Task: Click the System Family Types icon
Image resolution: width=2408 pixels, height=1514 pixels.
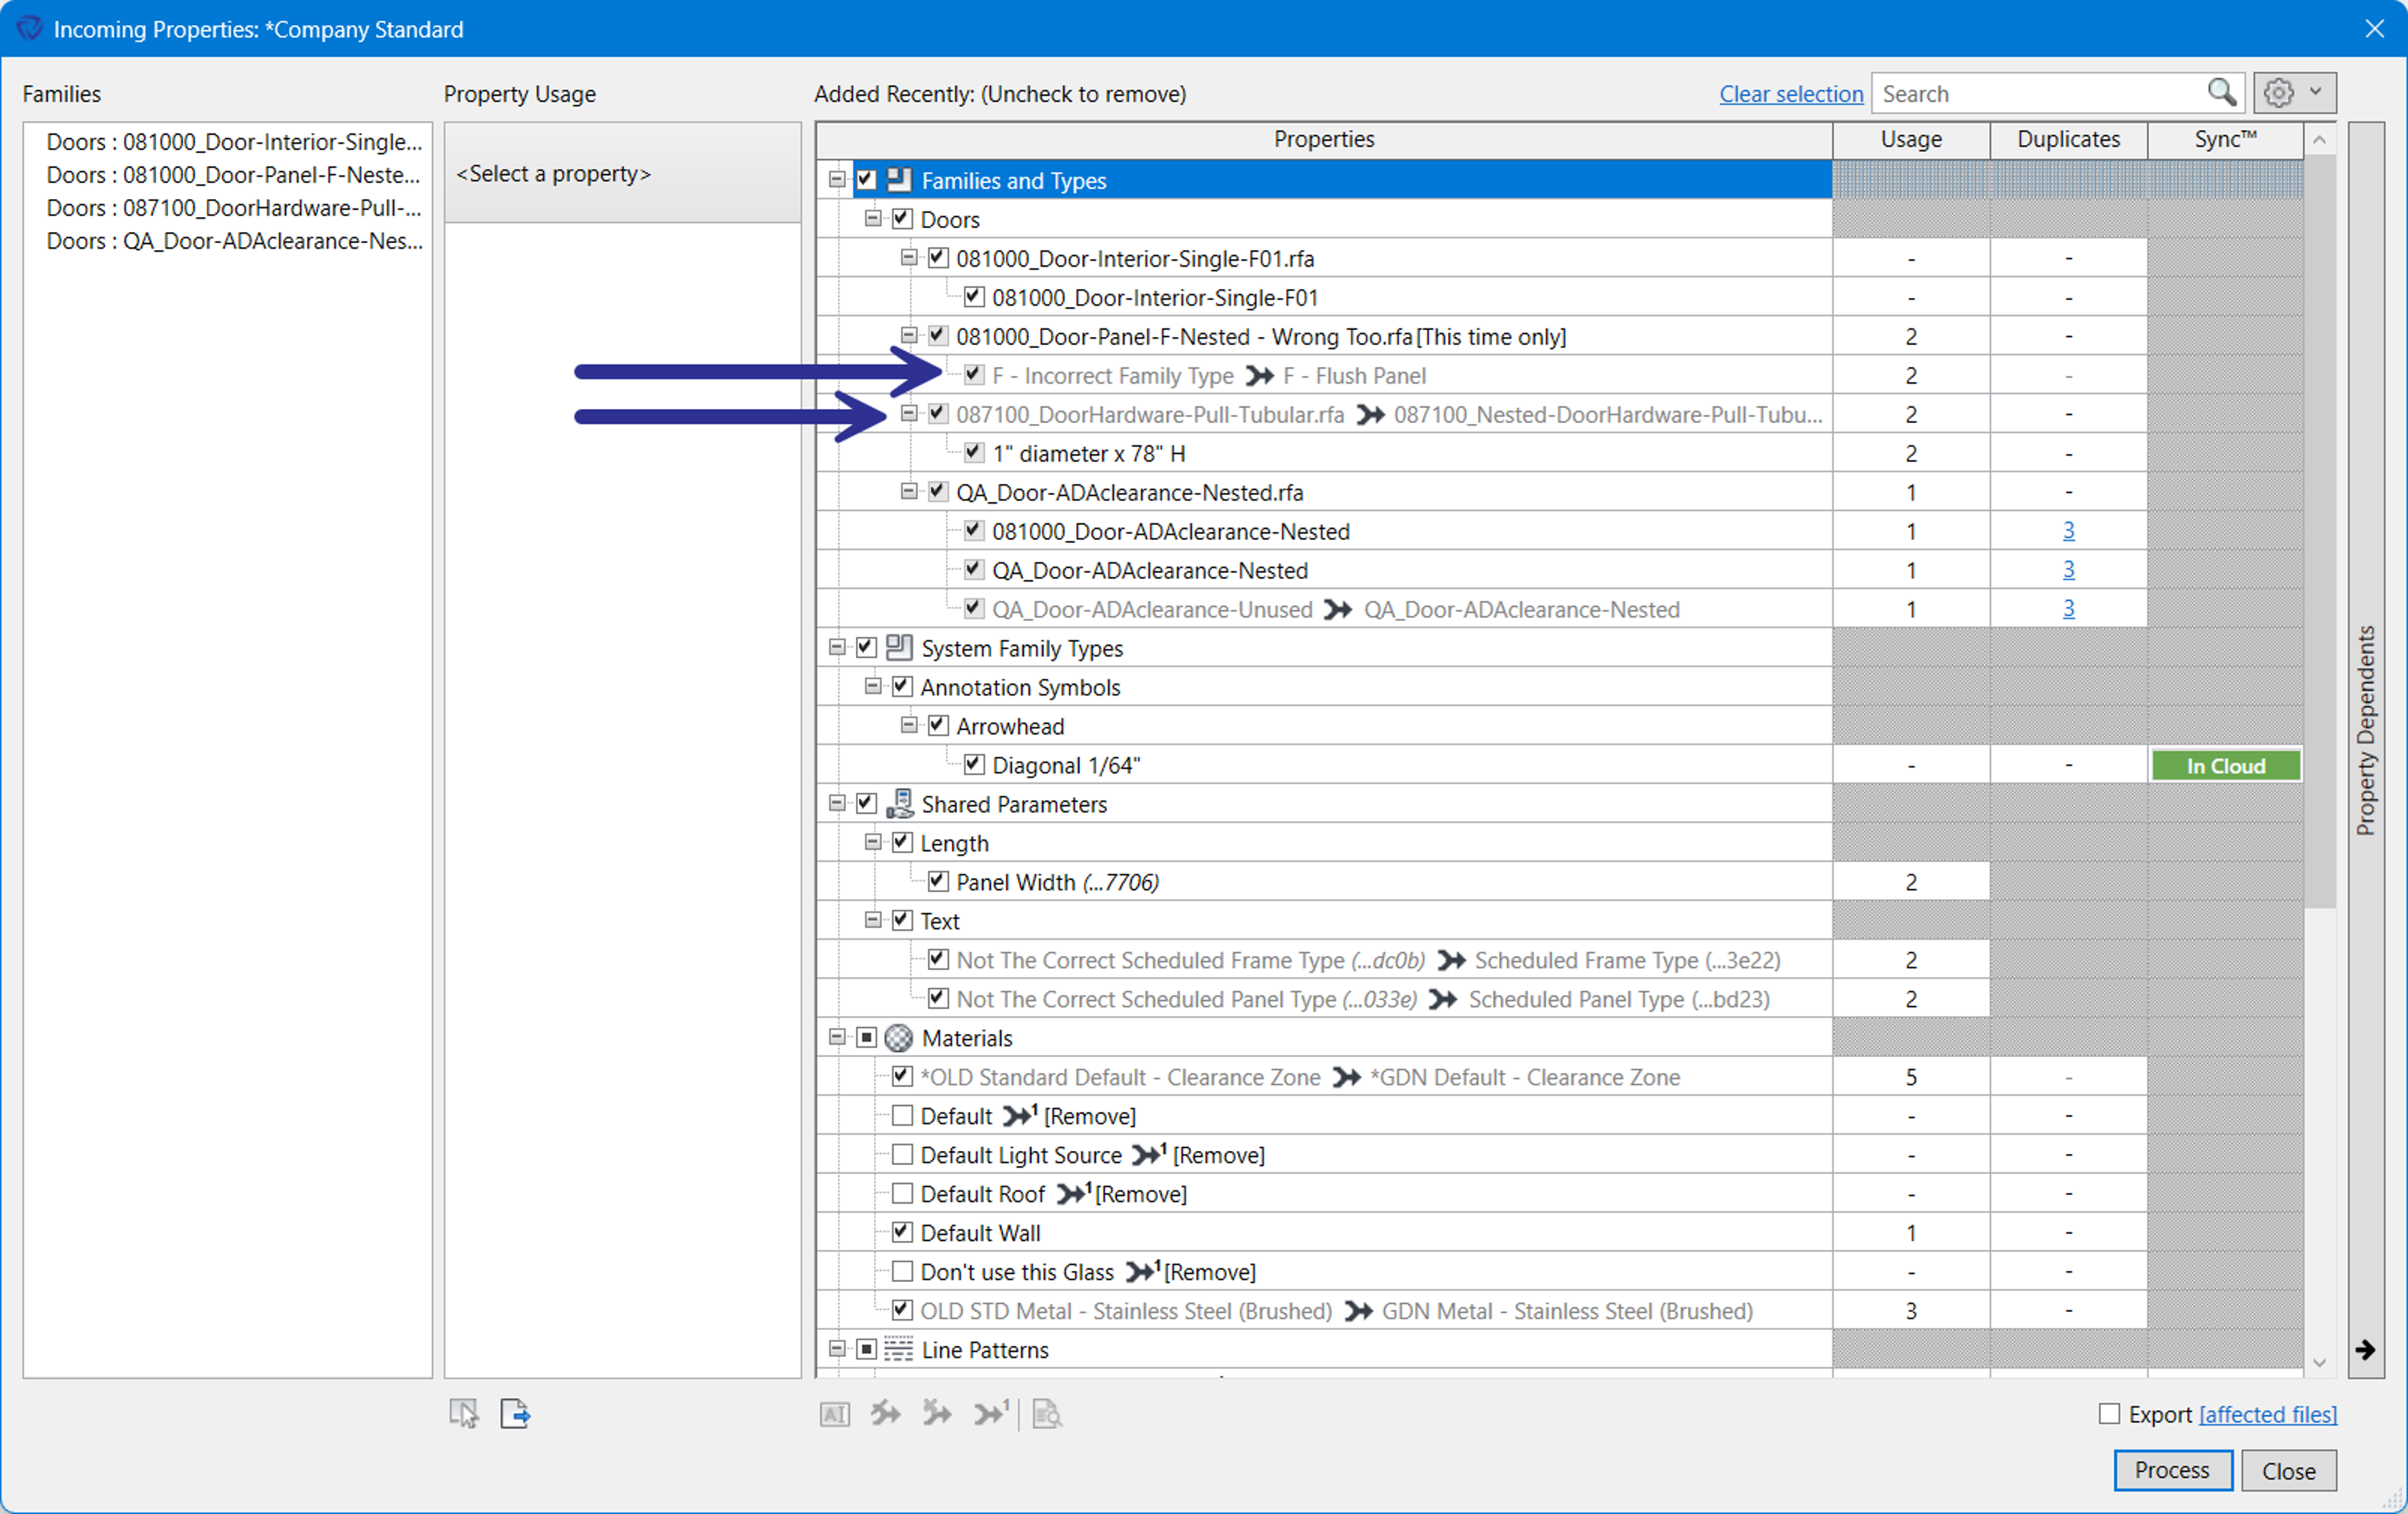Action: tap(899, 648)
